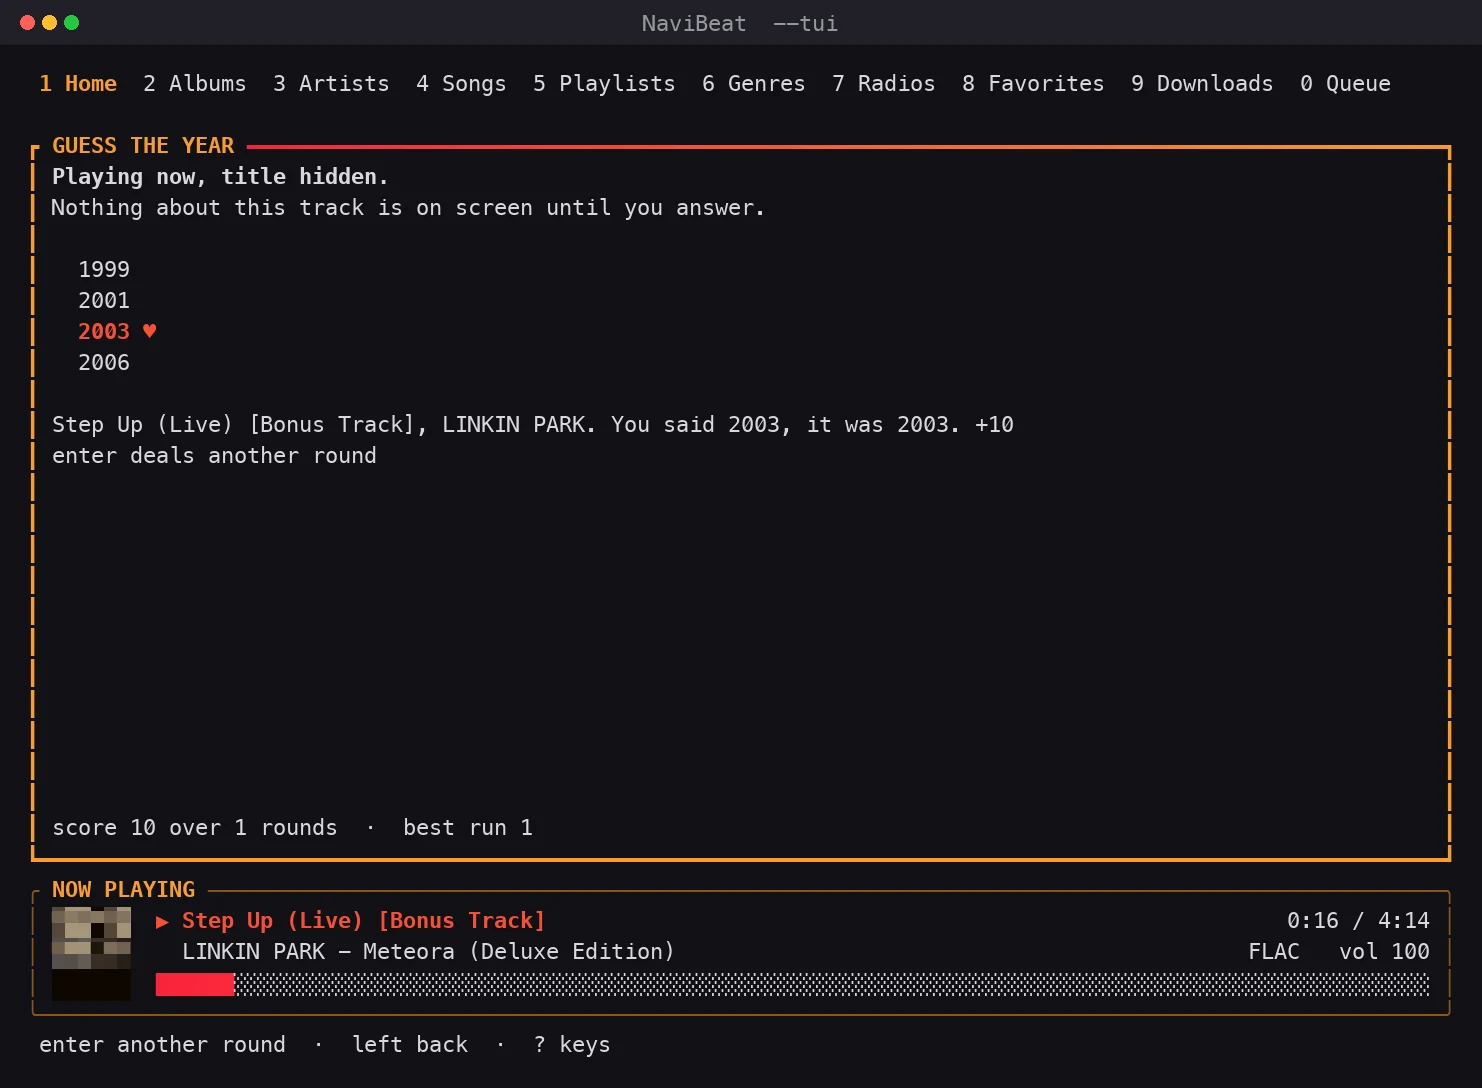
Task: Click the result line showing +10
Action: pyautogui.click(x=533, y=425)
